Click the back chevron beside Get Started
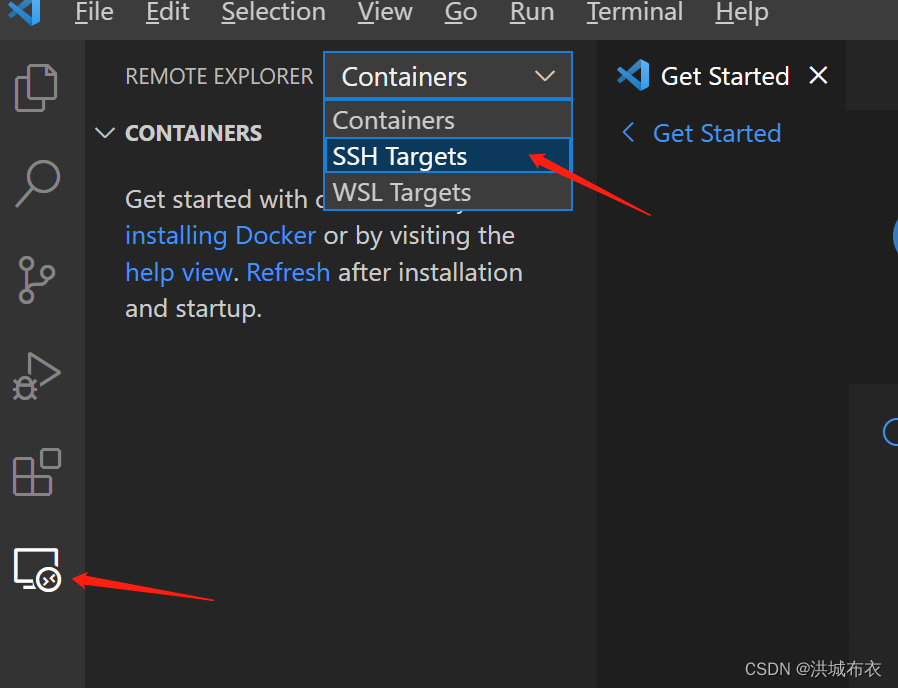This screenshot has height=688, width=898. tap(628, 133)
